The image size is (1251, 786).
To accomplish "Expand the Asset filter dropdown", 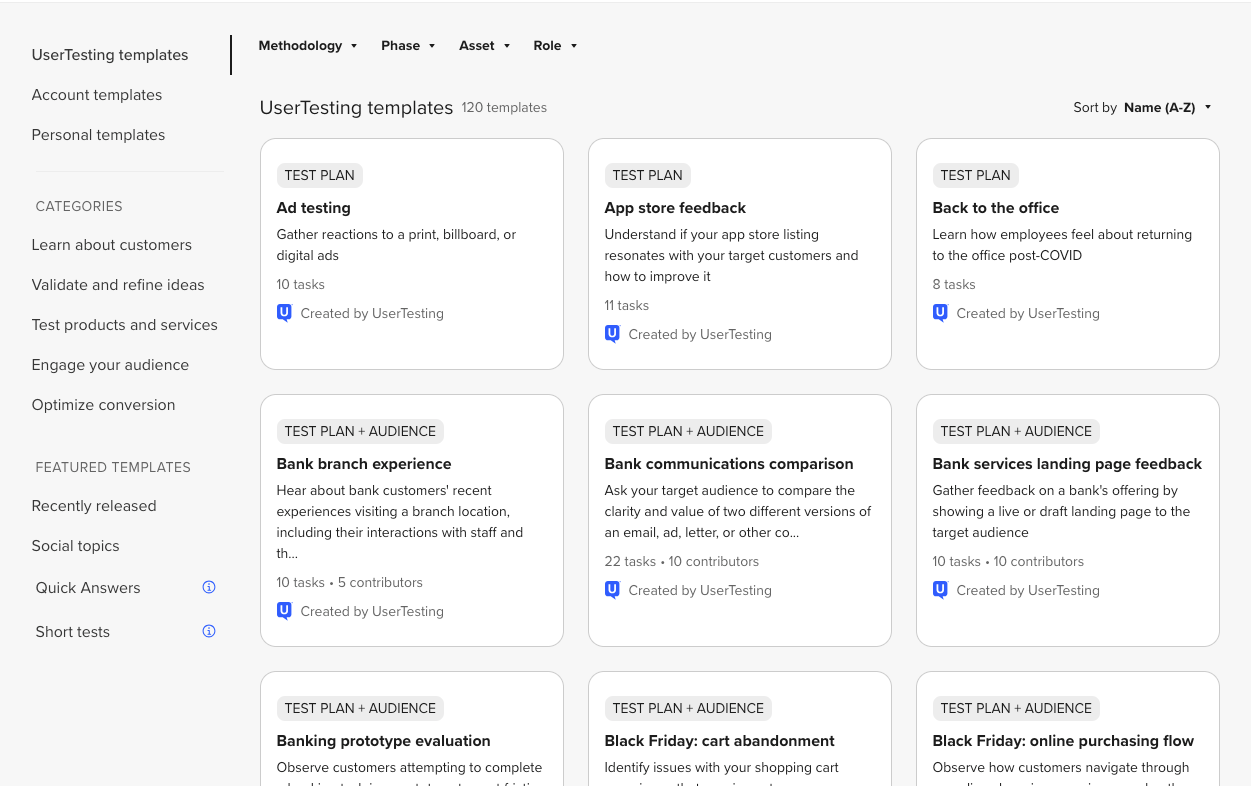I will coord(485,45).
